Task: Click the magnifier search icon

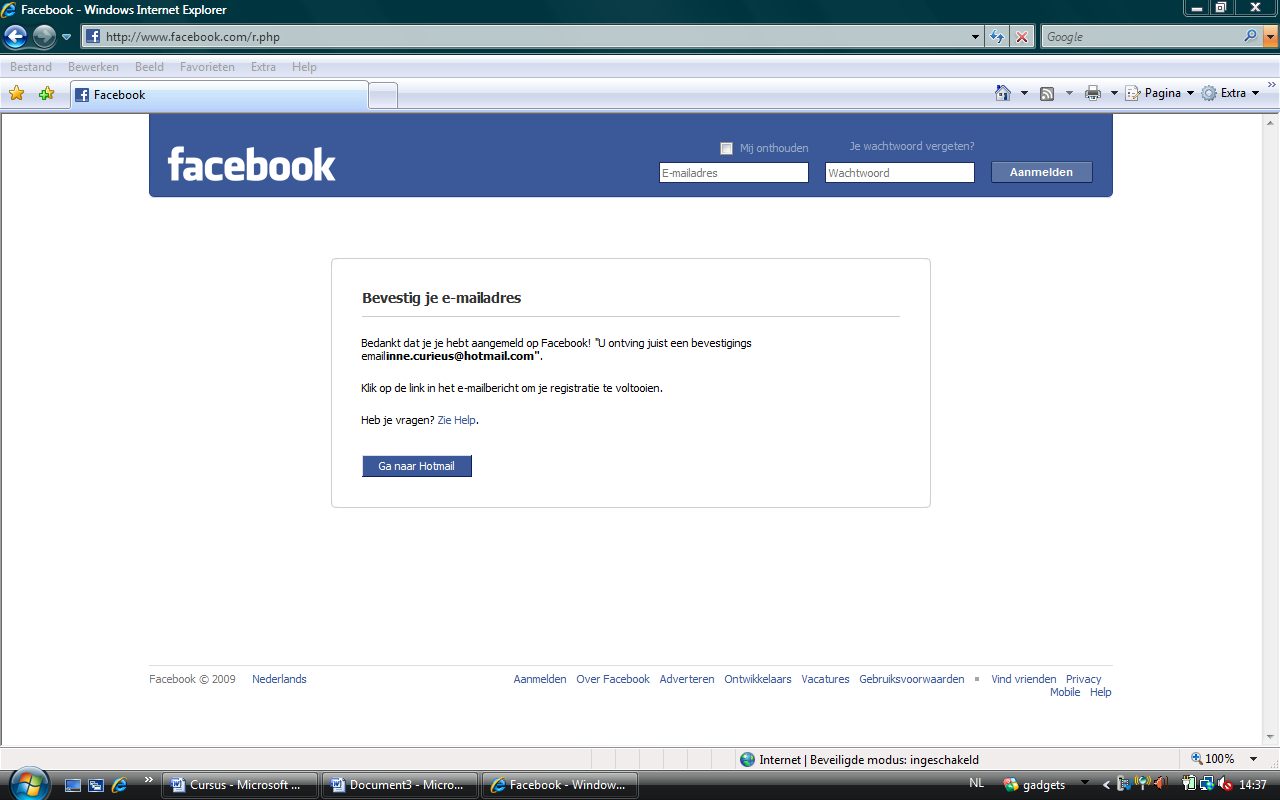Action: (1251, 36)
